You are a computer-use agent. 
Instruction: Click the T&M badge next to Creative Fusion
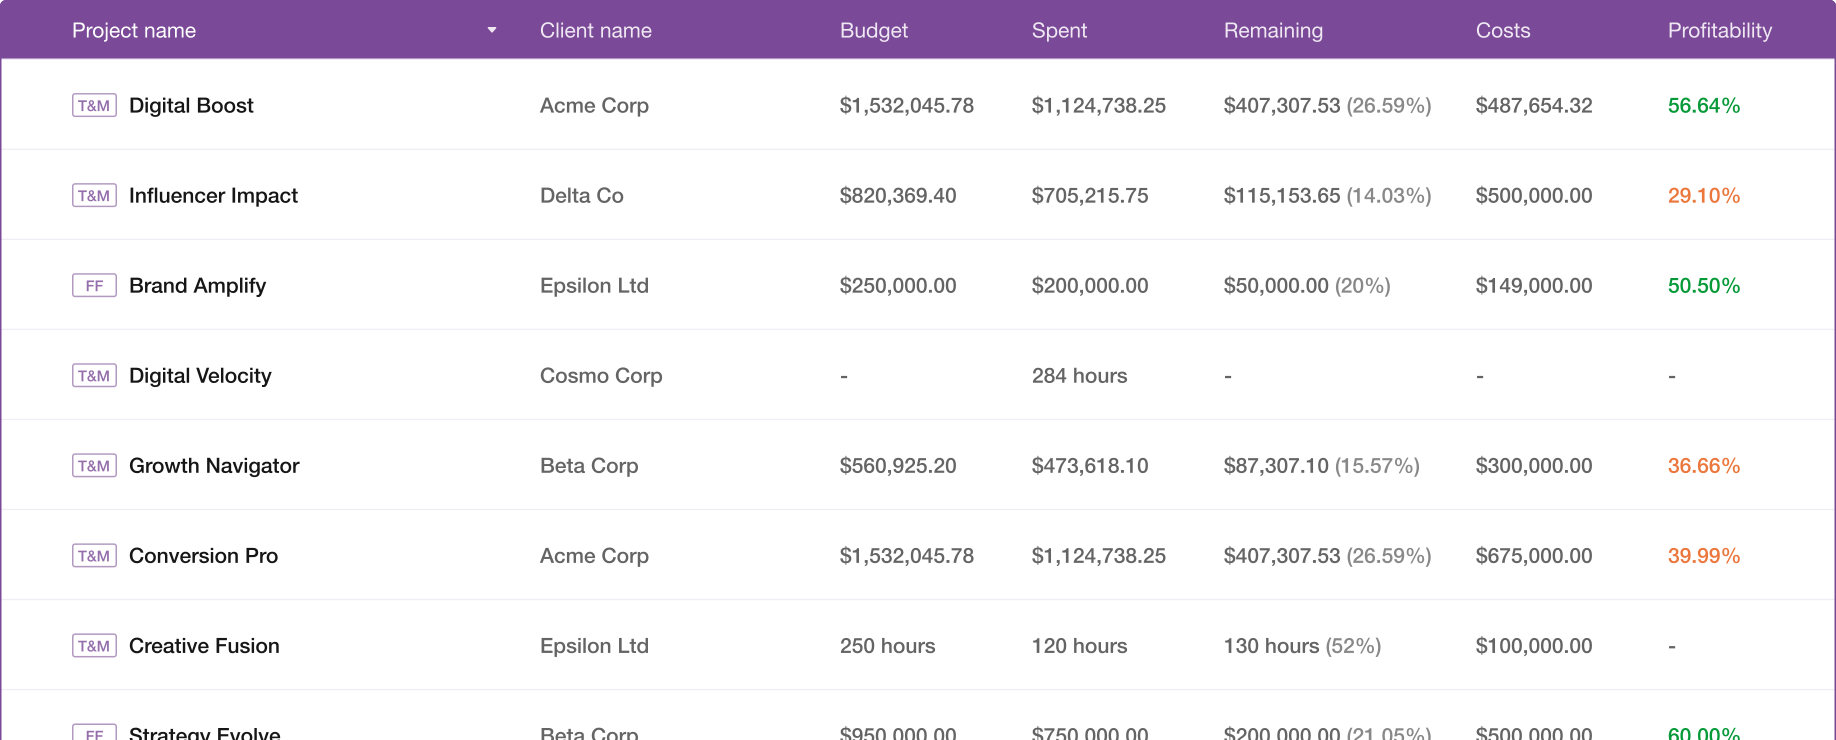94,645
